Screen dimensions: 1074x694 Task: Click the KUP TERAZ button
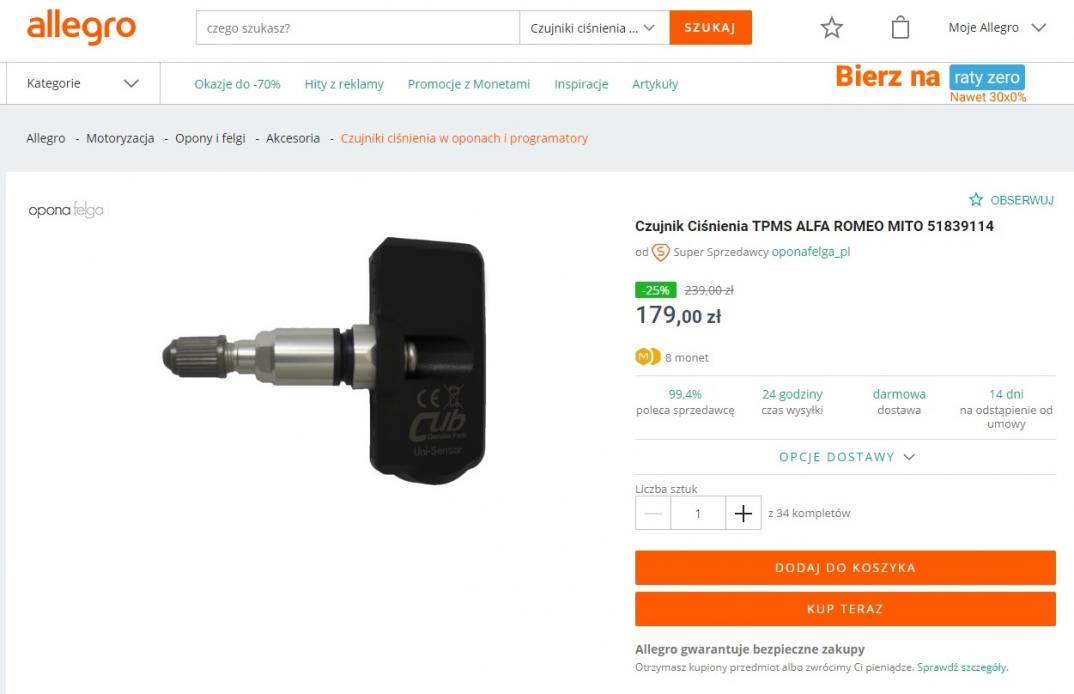point(845,609)
